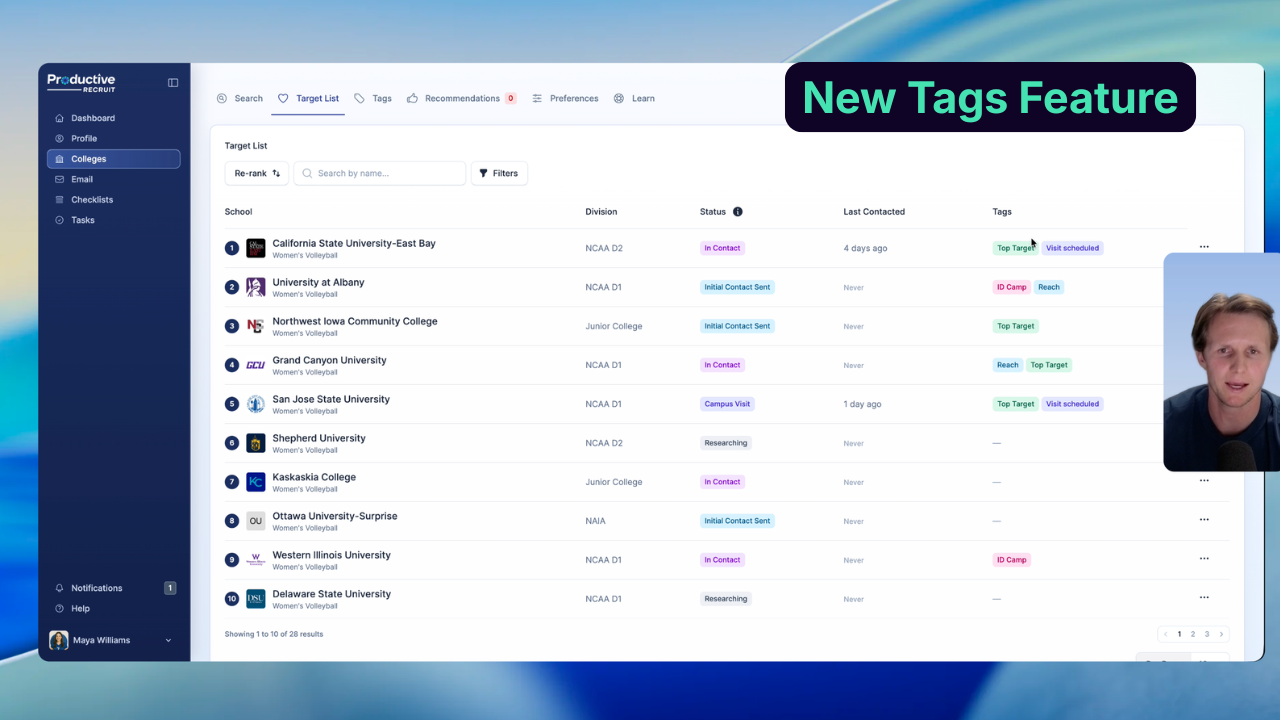
Task: Click the next page arrow
Action: 1221,634
